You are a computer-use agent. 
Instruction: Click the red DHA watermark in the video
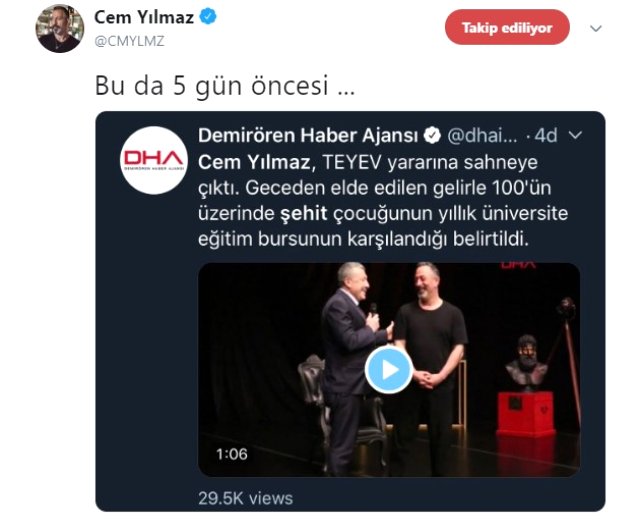click(x=518, y=265)
